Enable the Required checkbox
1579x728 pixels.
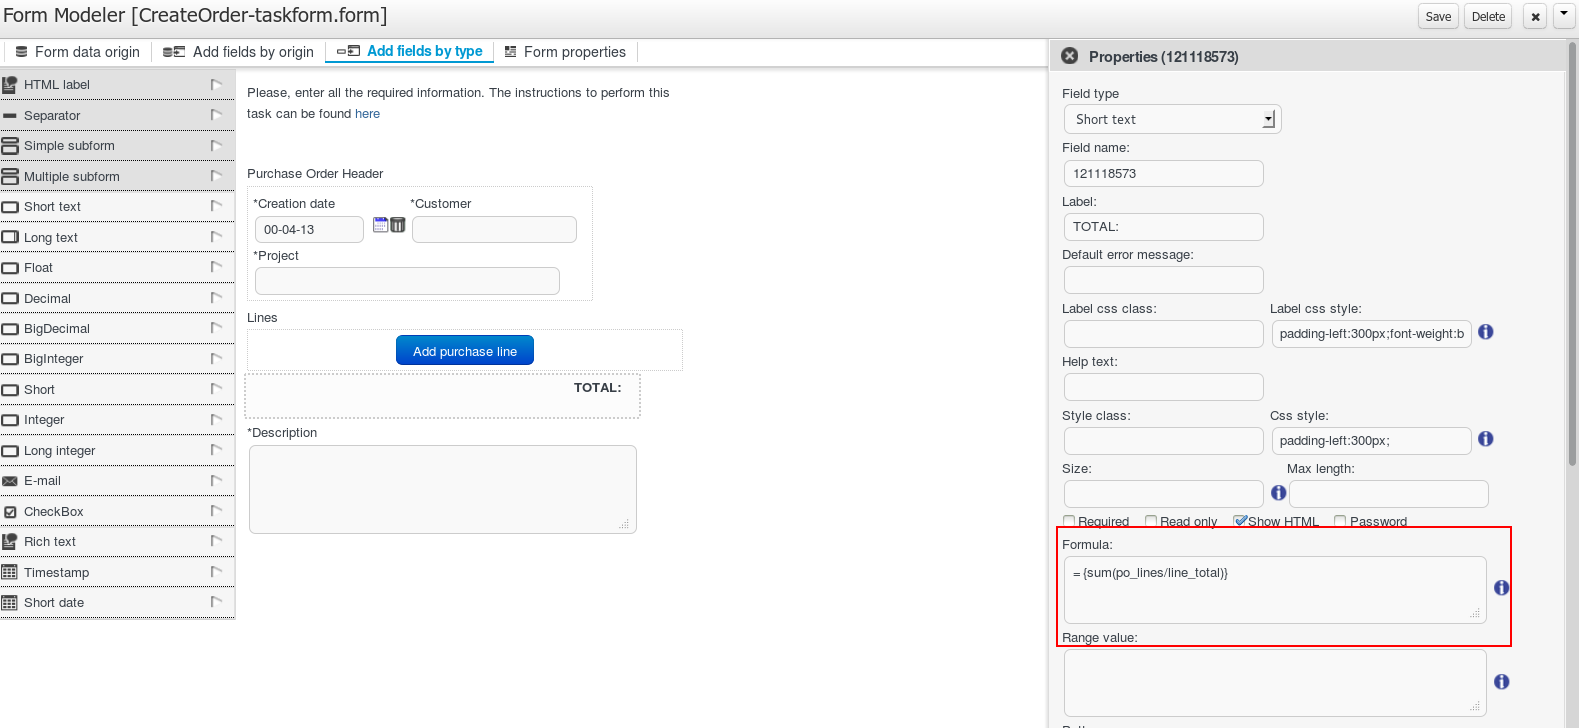(1069, 521)
